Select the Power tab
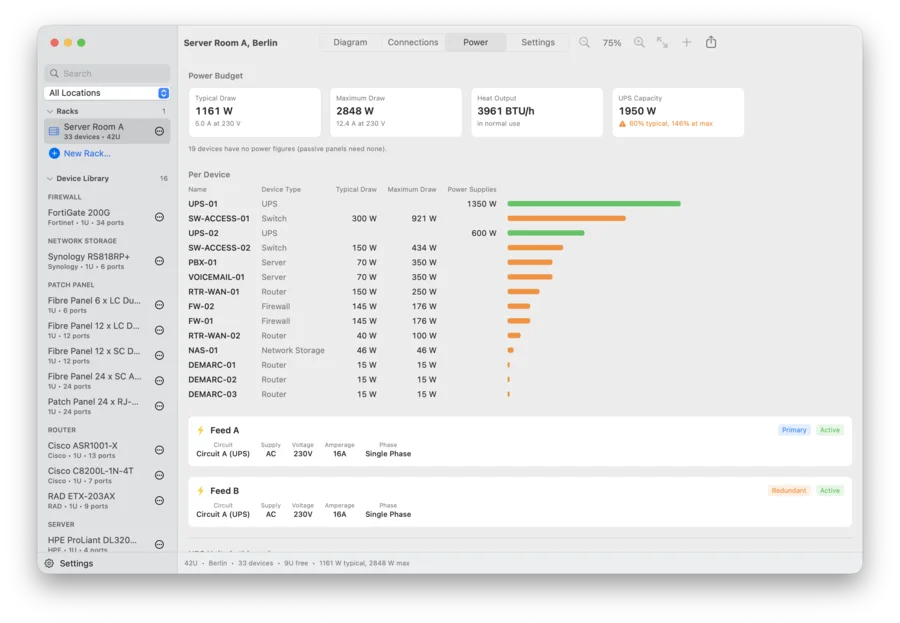Screen dimensions: 900x623 pyautogui.click(x=475, y=42)
